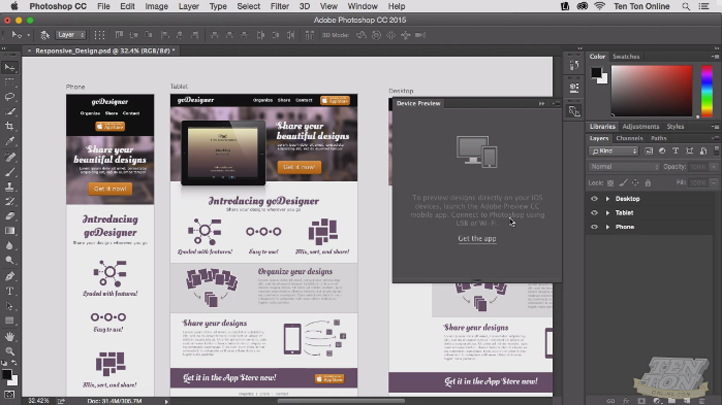The height and width of the screenshot is (405, 722).
Task: Select the Eraser tool
Action: coord(10,216)
